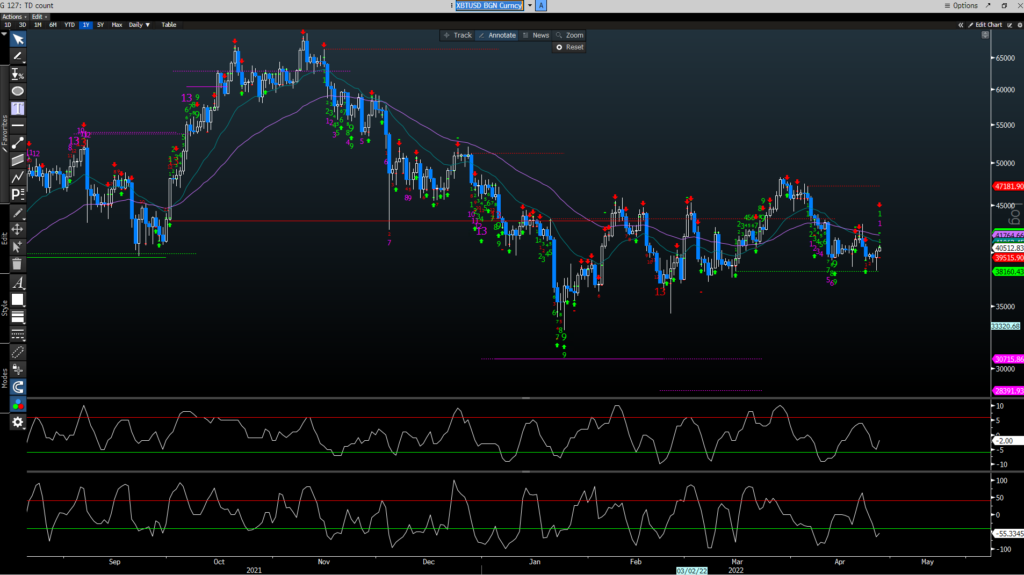
Task: Click the 03/02/22 date marker
Action: coord(692,570)
